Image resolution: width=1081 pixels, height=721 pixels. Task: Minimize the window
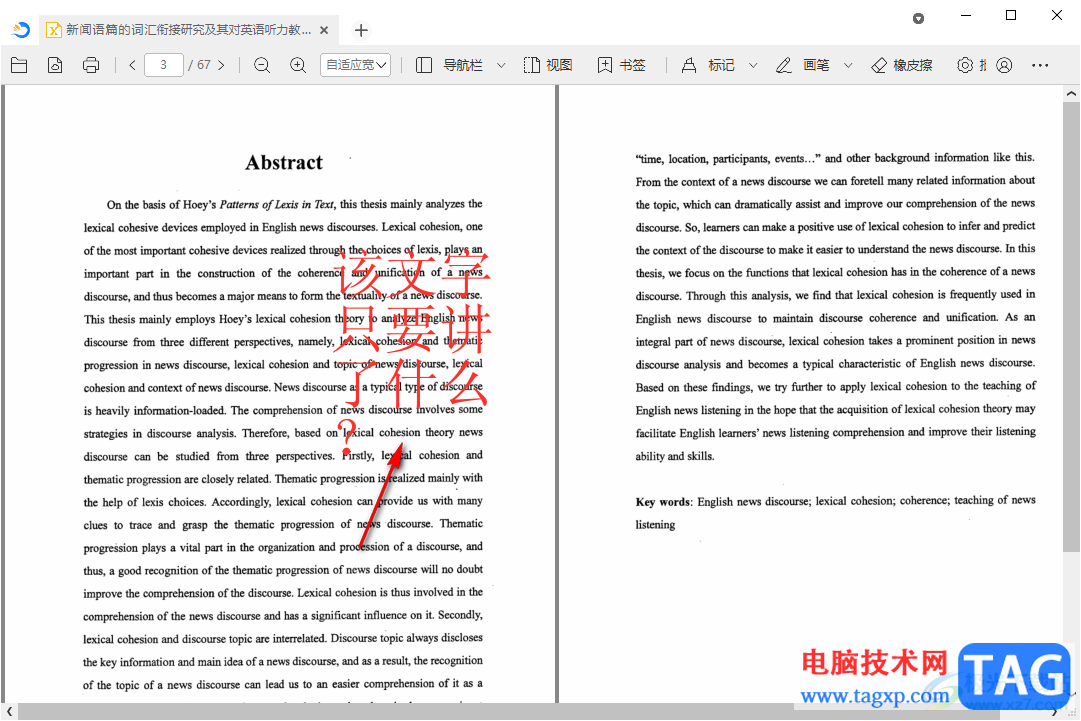point(966,15)
